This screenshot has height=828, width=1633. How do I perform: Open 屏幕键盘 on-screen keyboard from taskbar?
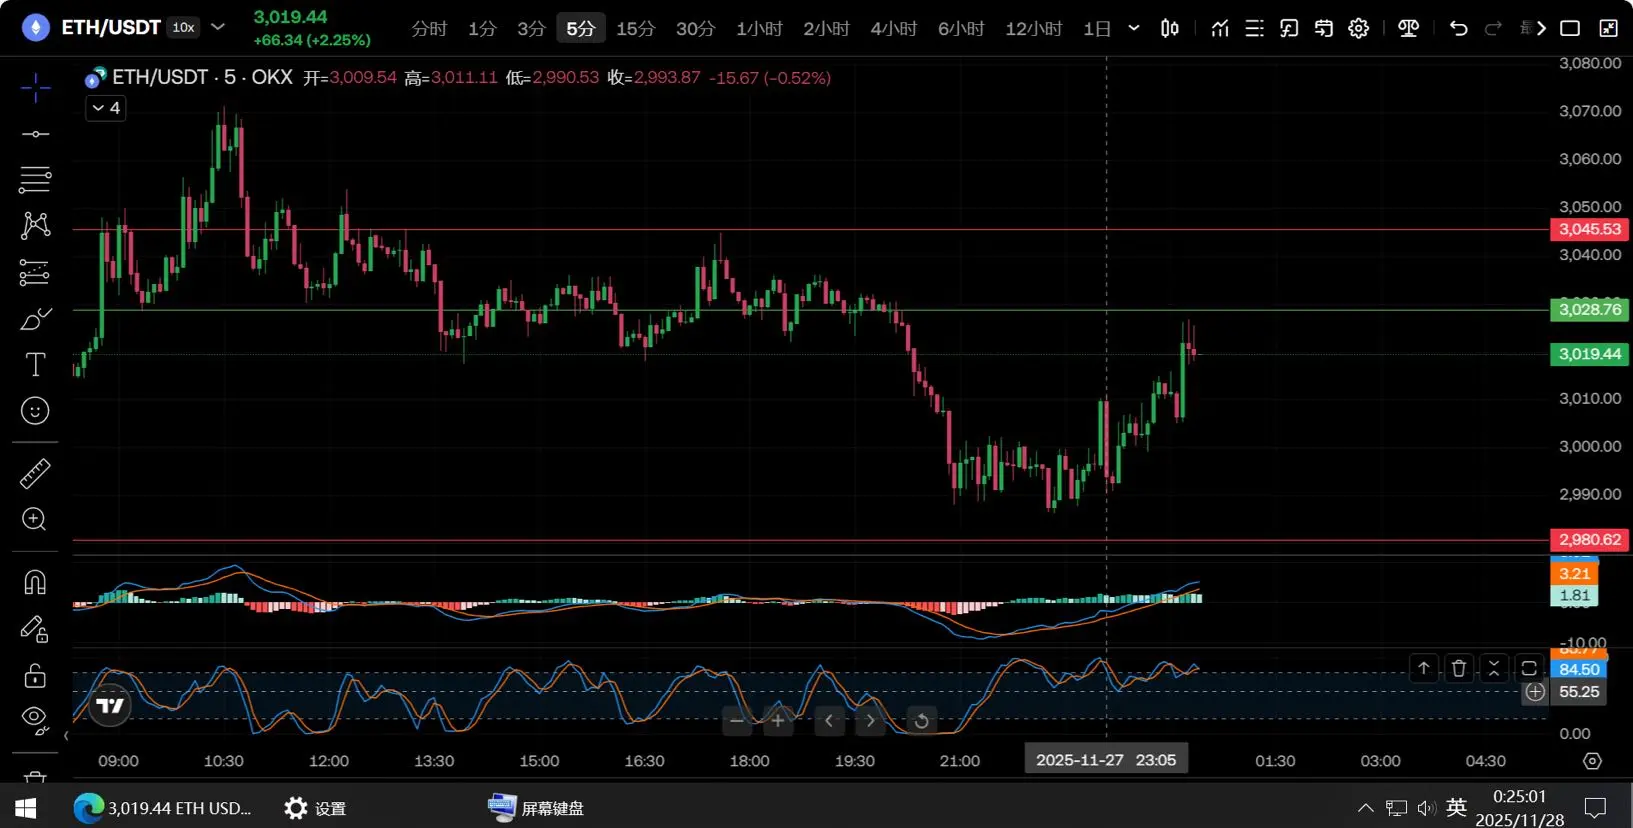536,807
